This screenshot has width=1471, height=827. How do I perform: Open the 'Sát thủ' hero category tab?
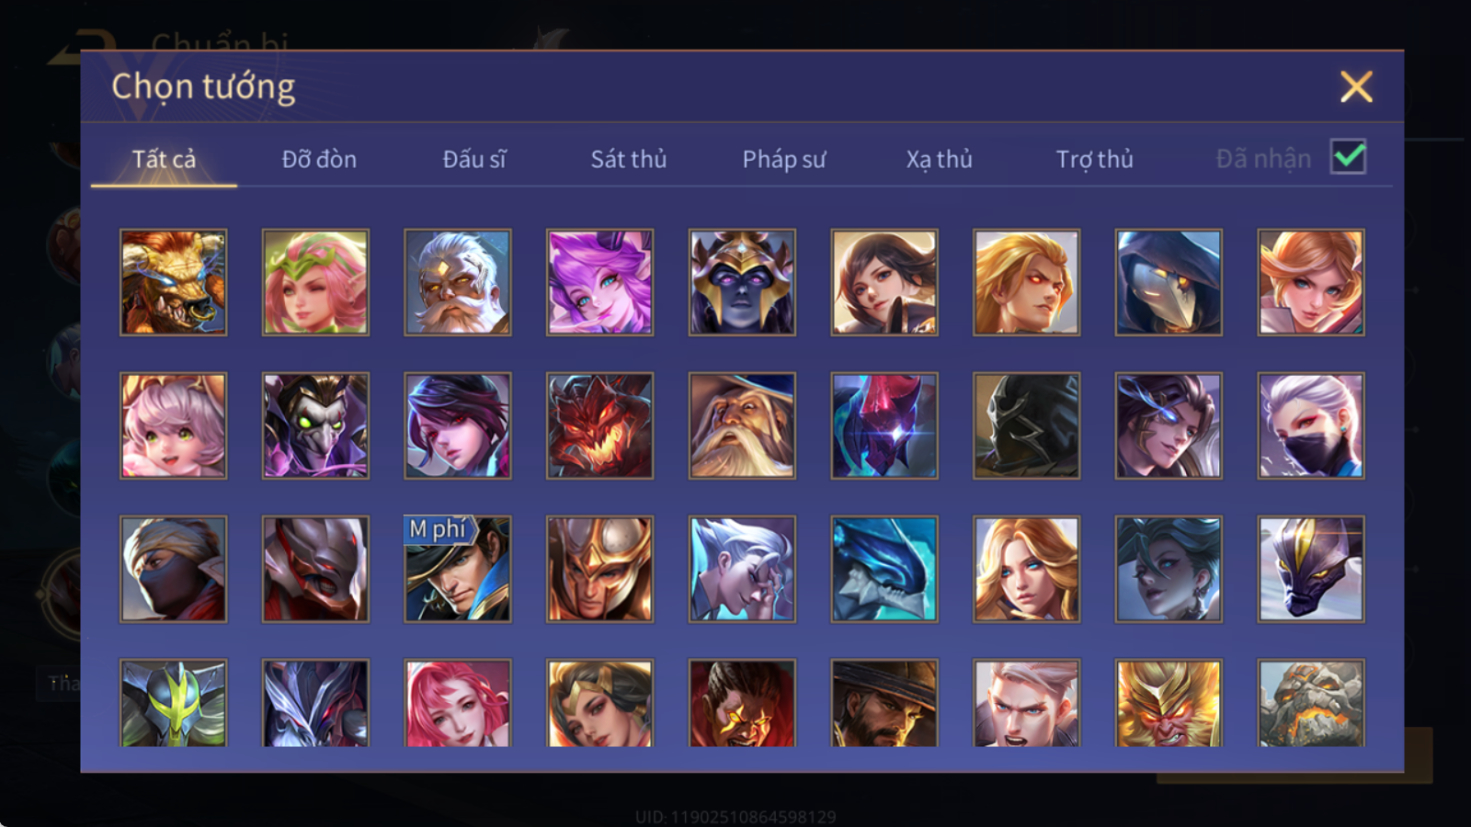click(x=628, y=159)
